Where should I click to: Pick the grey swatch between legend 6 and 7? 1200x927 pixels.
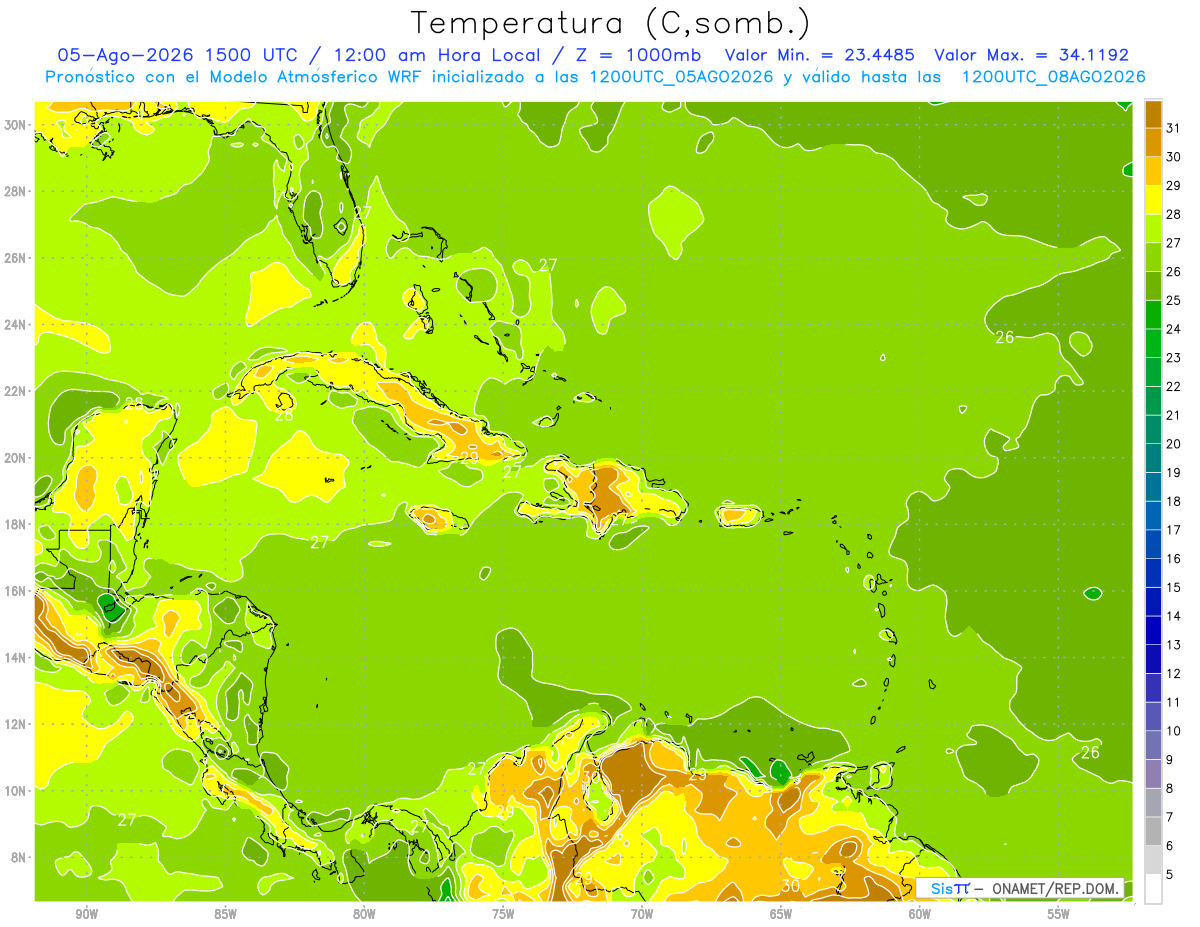tap(1153, 831)
